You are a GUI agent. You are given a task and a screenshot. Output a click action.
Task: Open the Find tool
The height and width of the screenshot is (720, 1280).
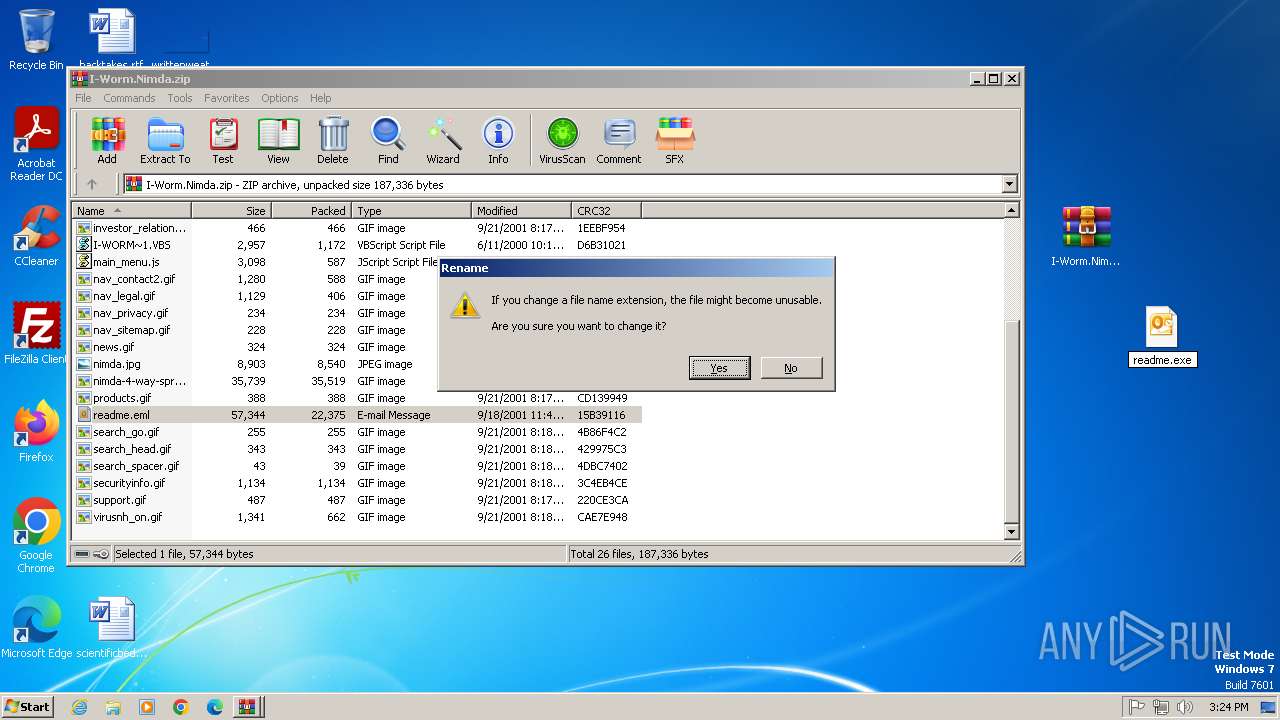pyautogui.click(x=388, y=141)
